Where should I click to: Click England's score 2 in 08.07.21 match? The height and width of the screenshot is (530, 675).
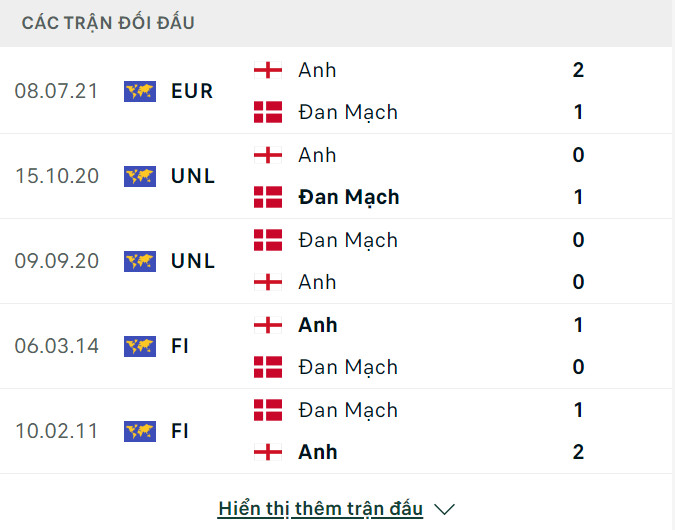click(578, 70)
